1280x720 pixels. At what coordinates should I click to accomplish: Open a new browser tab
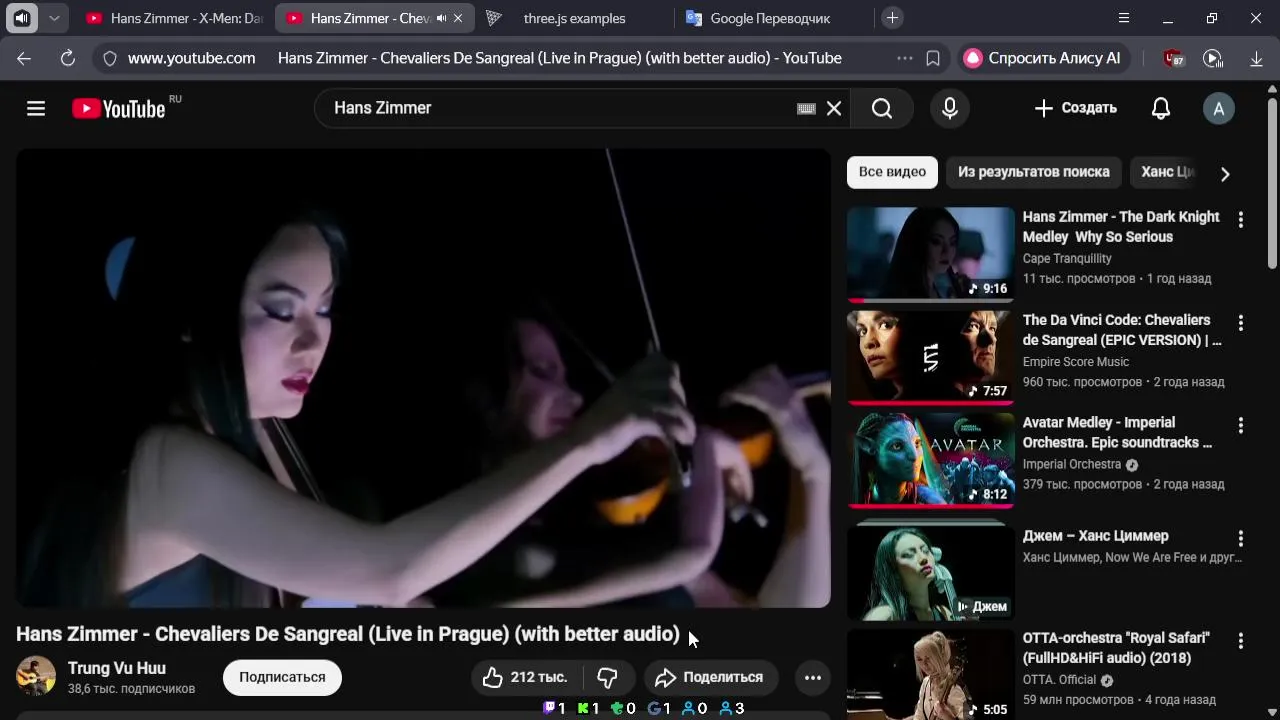(x=892, y=18)
